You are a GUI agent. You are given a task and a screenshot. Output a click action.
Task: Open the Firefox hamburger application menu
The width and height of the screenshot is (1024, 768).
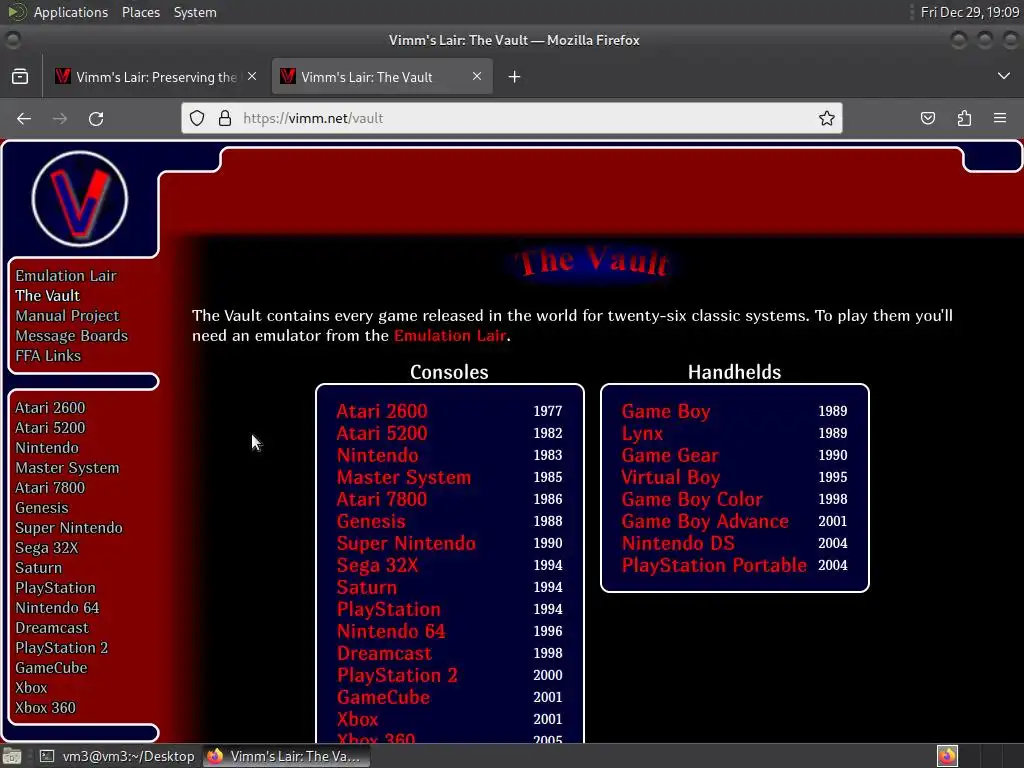point(1000,118)
